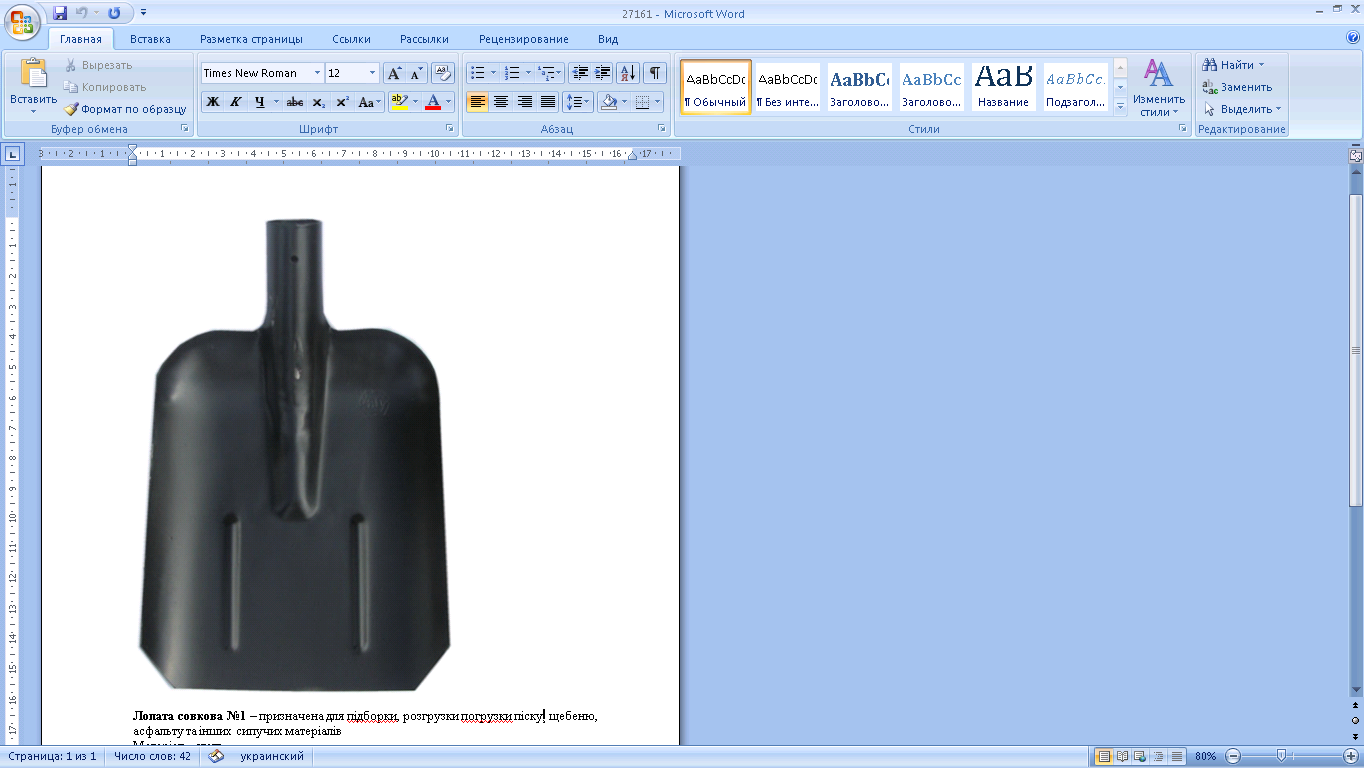The width and height of the screenshot is (1364, 768).
Task: Click Копировать to copy
Action: [104, 87]
